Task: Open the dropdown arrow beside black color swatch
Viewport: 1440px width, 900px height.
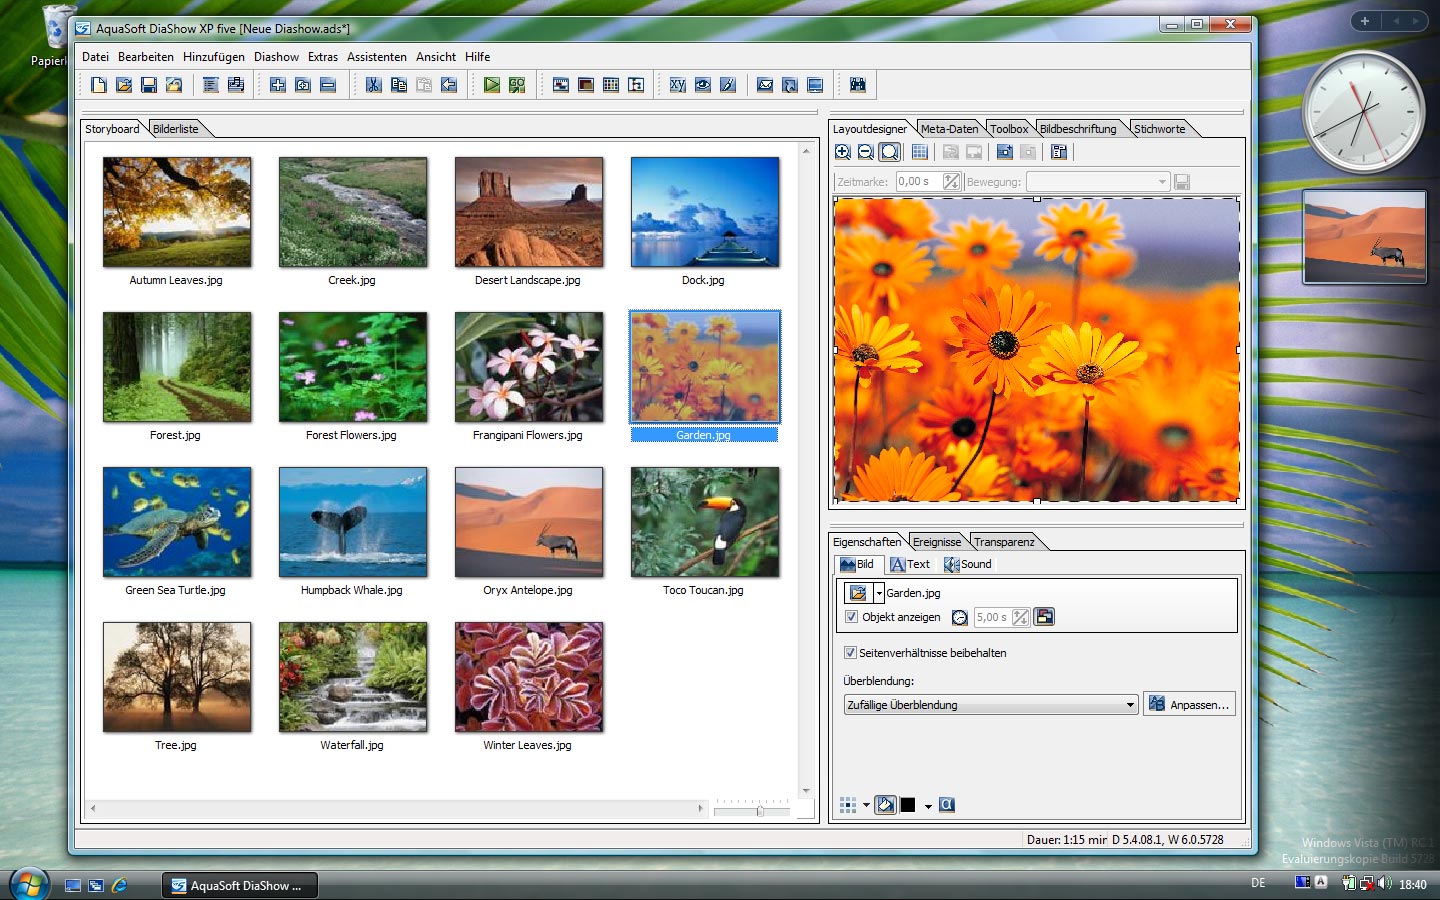Action: (x=928, y=806)
